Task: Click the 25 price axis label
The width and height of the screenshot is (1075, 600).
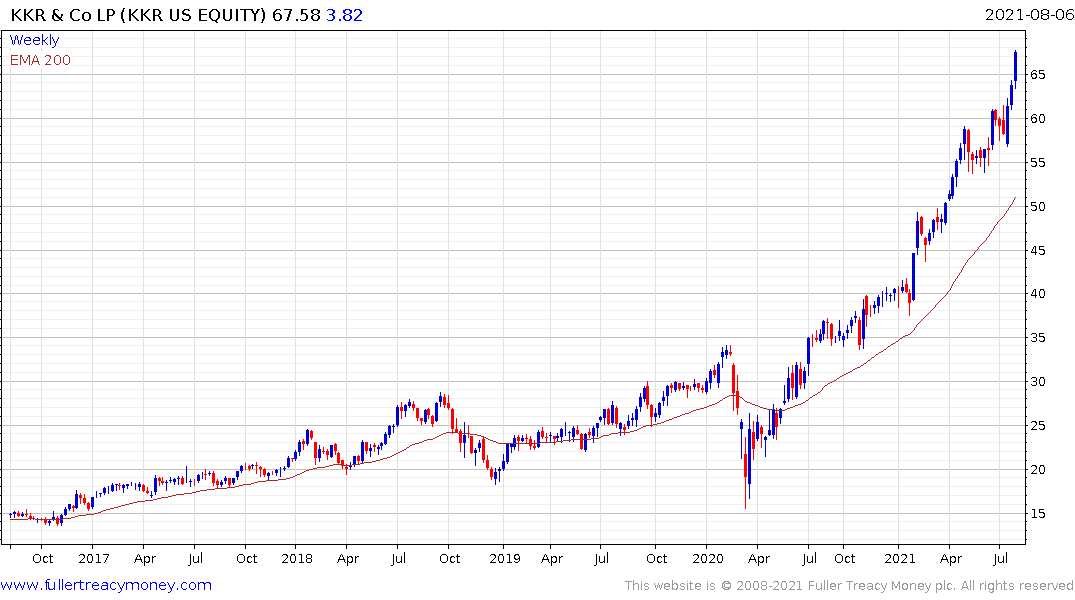Action: (x=1037, y=425)
